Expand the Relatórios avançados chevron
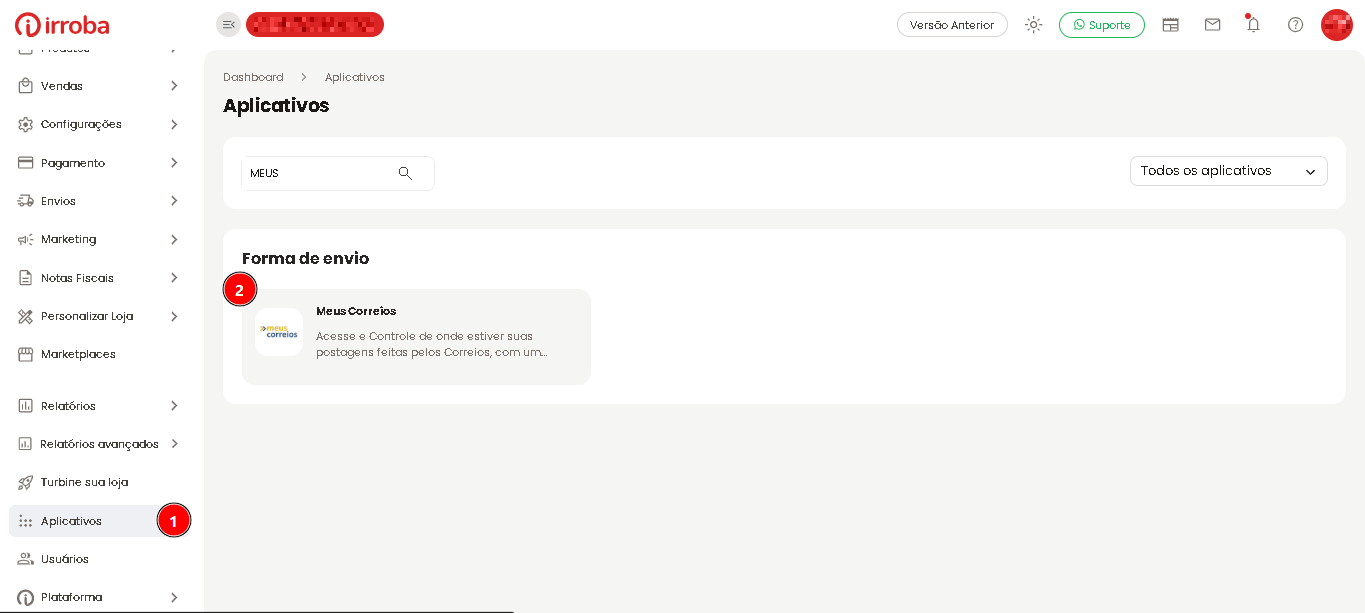 [x=174, y=444]
